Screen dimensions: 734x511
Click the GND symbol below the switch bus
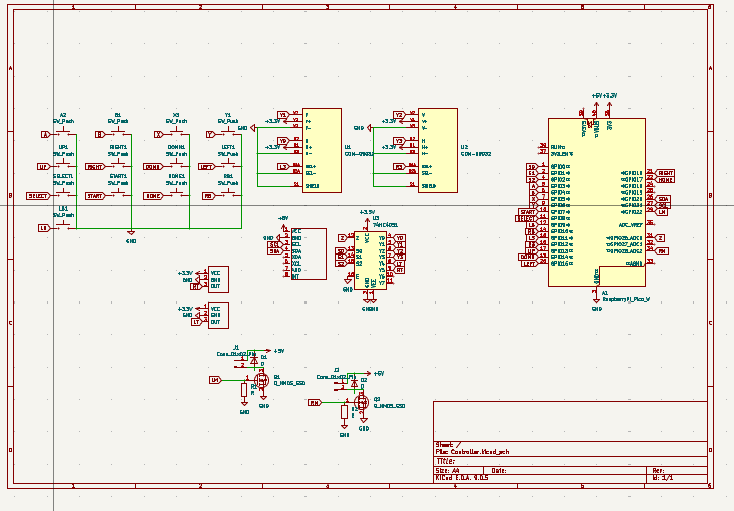(131, 233)
